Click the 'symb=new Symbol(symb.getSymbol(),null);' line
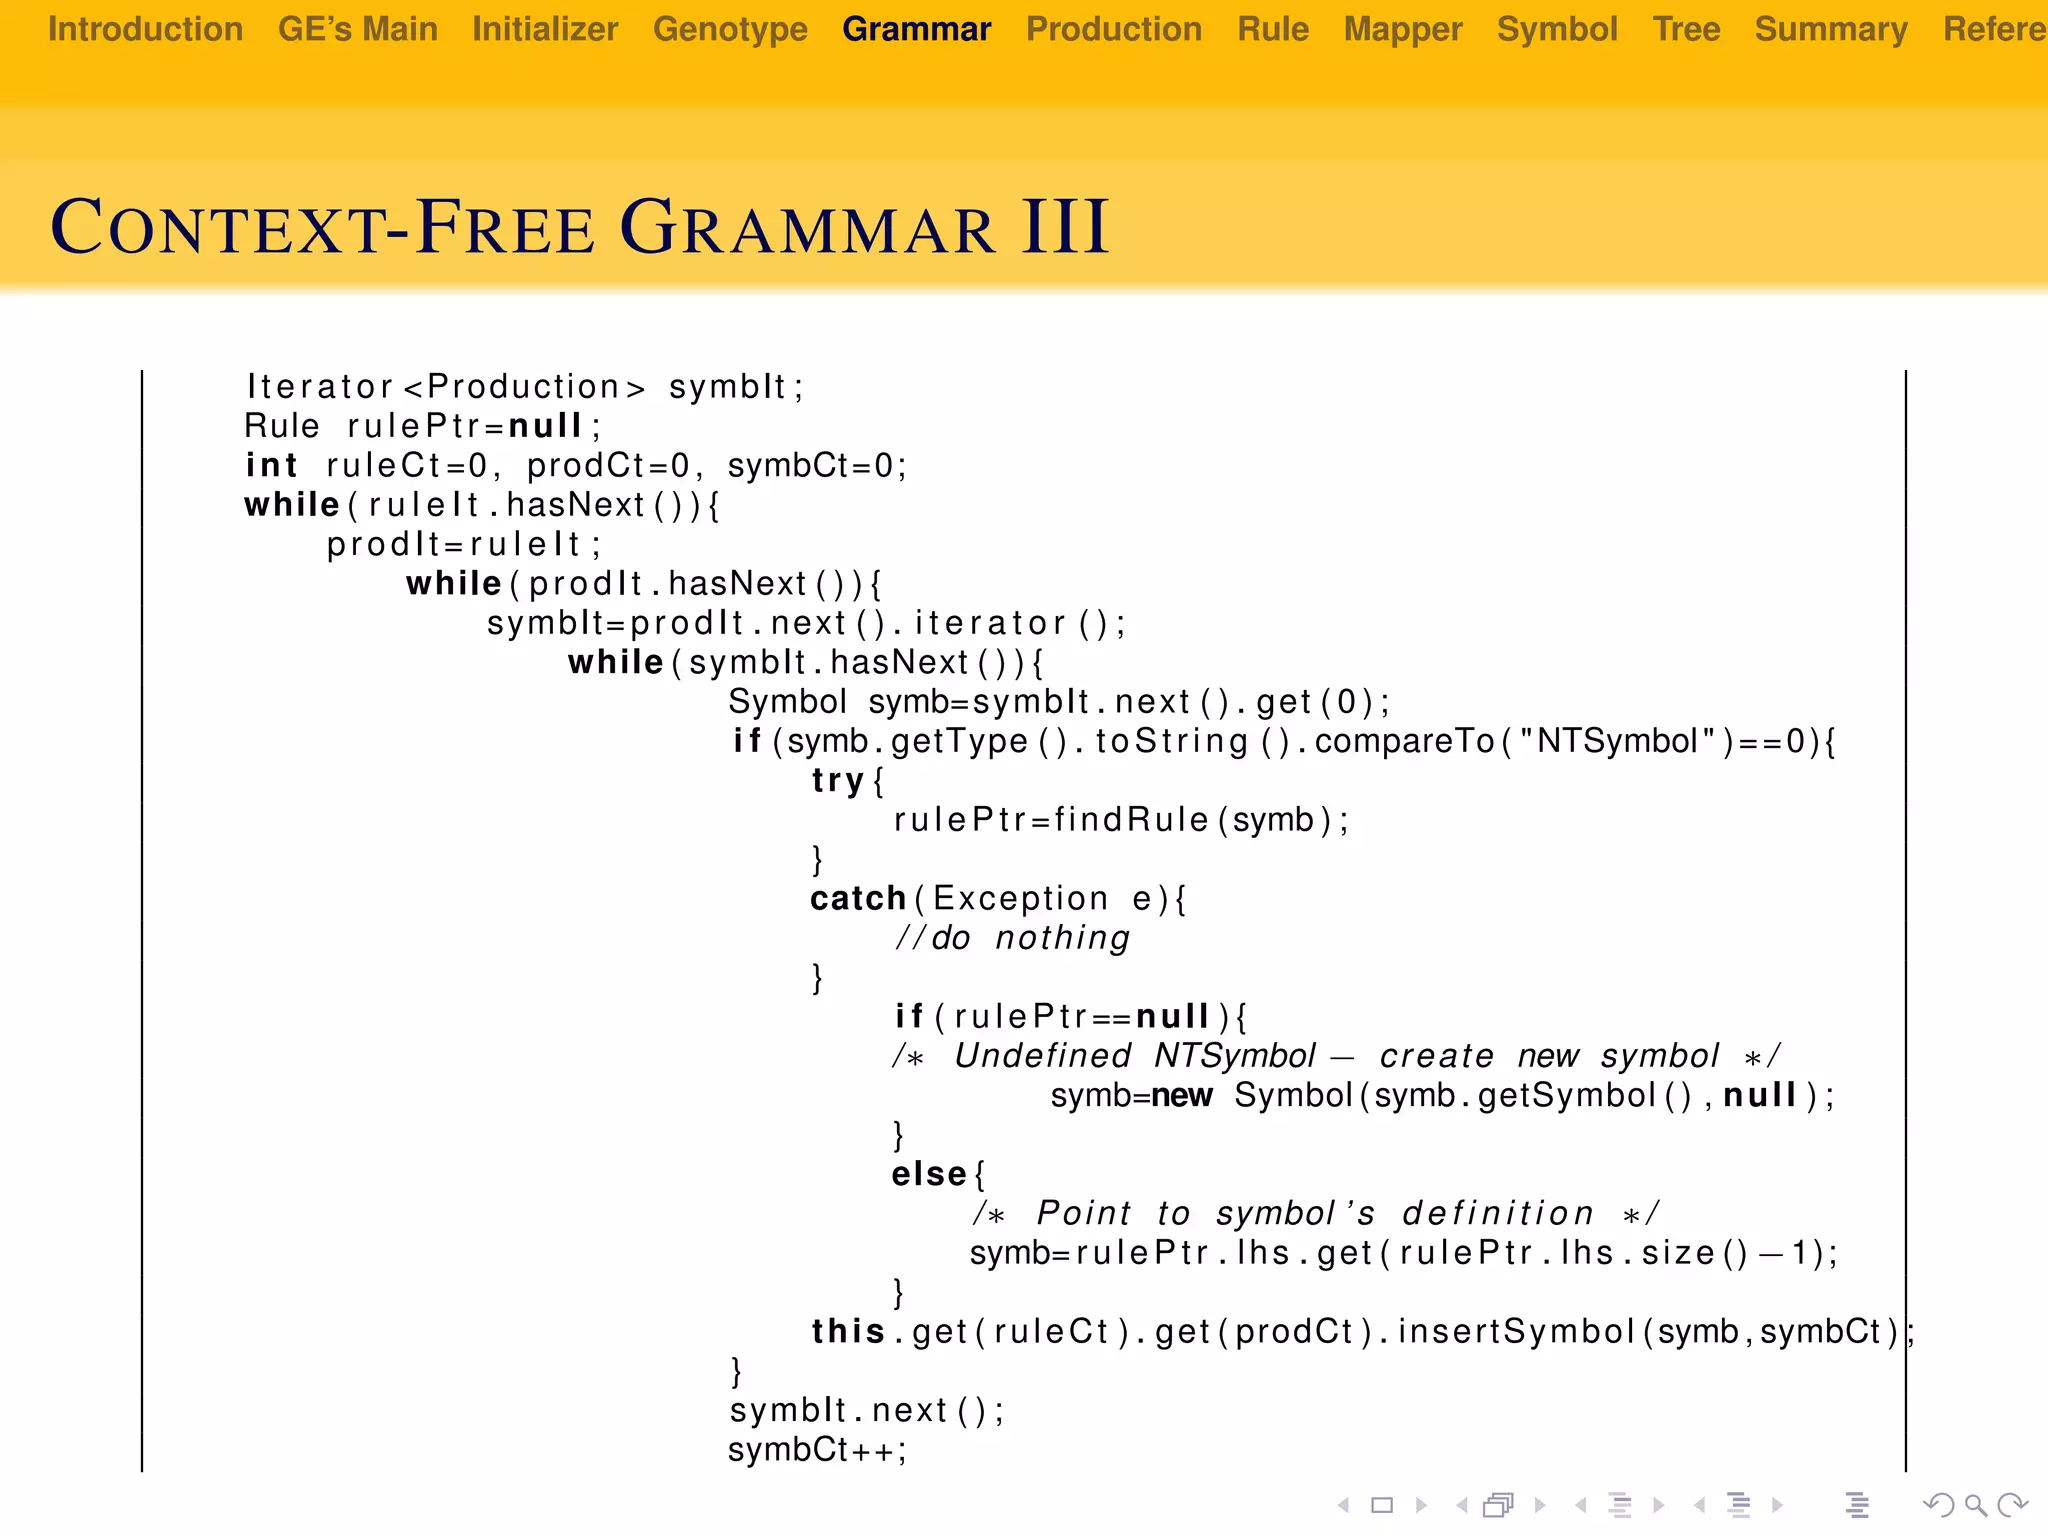The height and width of the screenshot is (1536, 2048). click(1443, 1095)
